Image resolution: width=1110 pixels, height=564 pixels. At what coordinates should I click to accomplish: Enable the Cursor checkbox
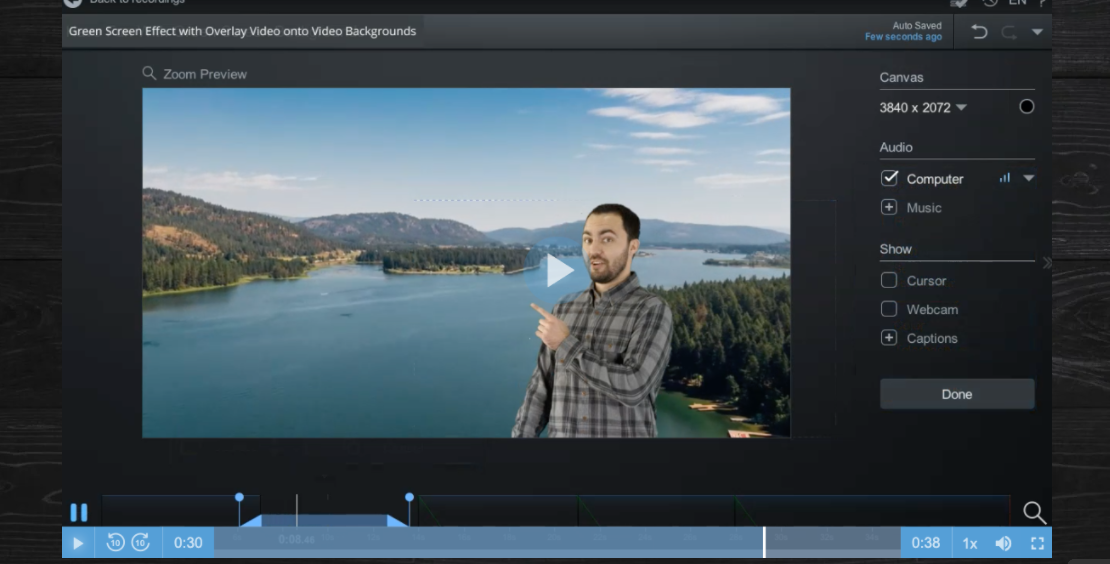pyautogui.click(x=889, y=280)
